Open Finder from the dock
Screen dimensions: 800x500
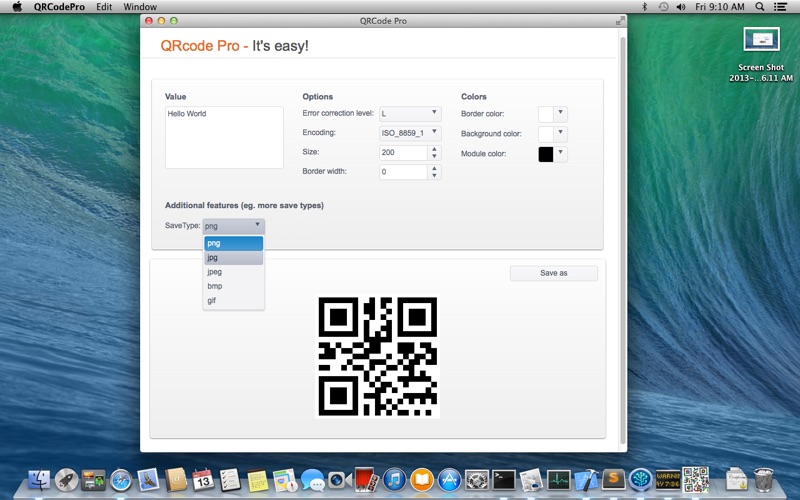click(x=39, y=480)
